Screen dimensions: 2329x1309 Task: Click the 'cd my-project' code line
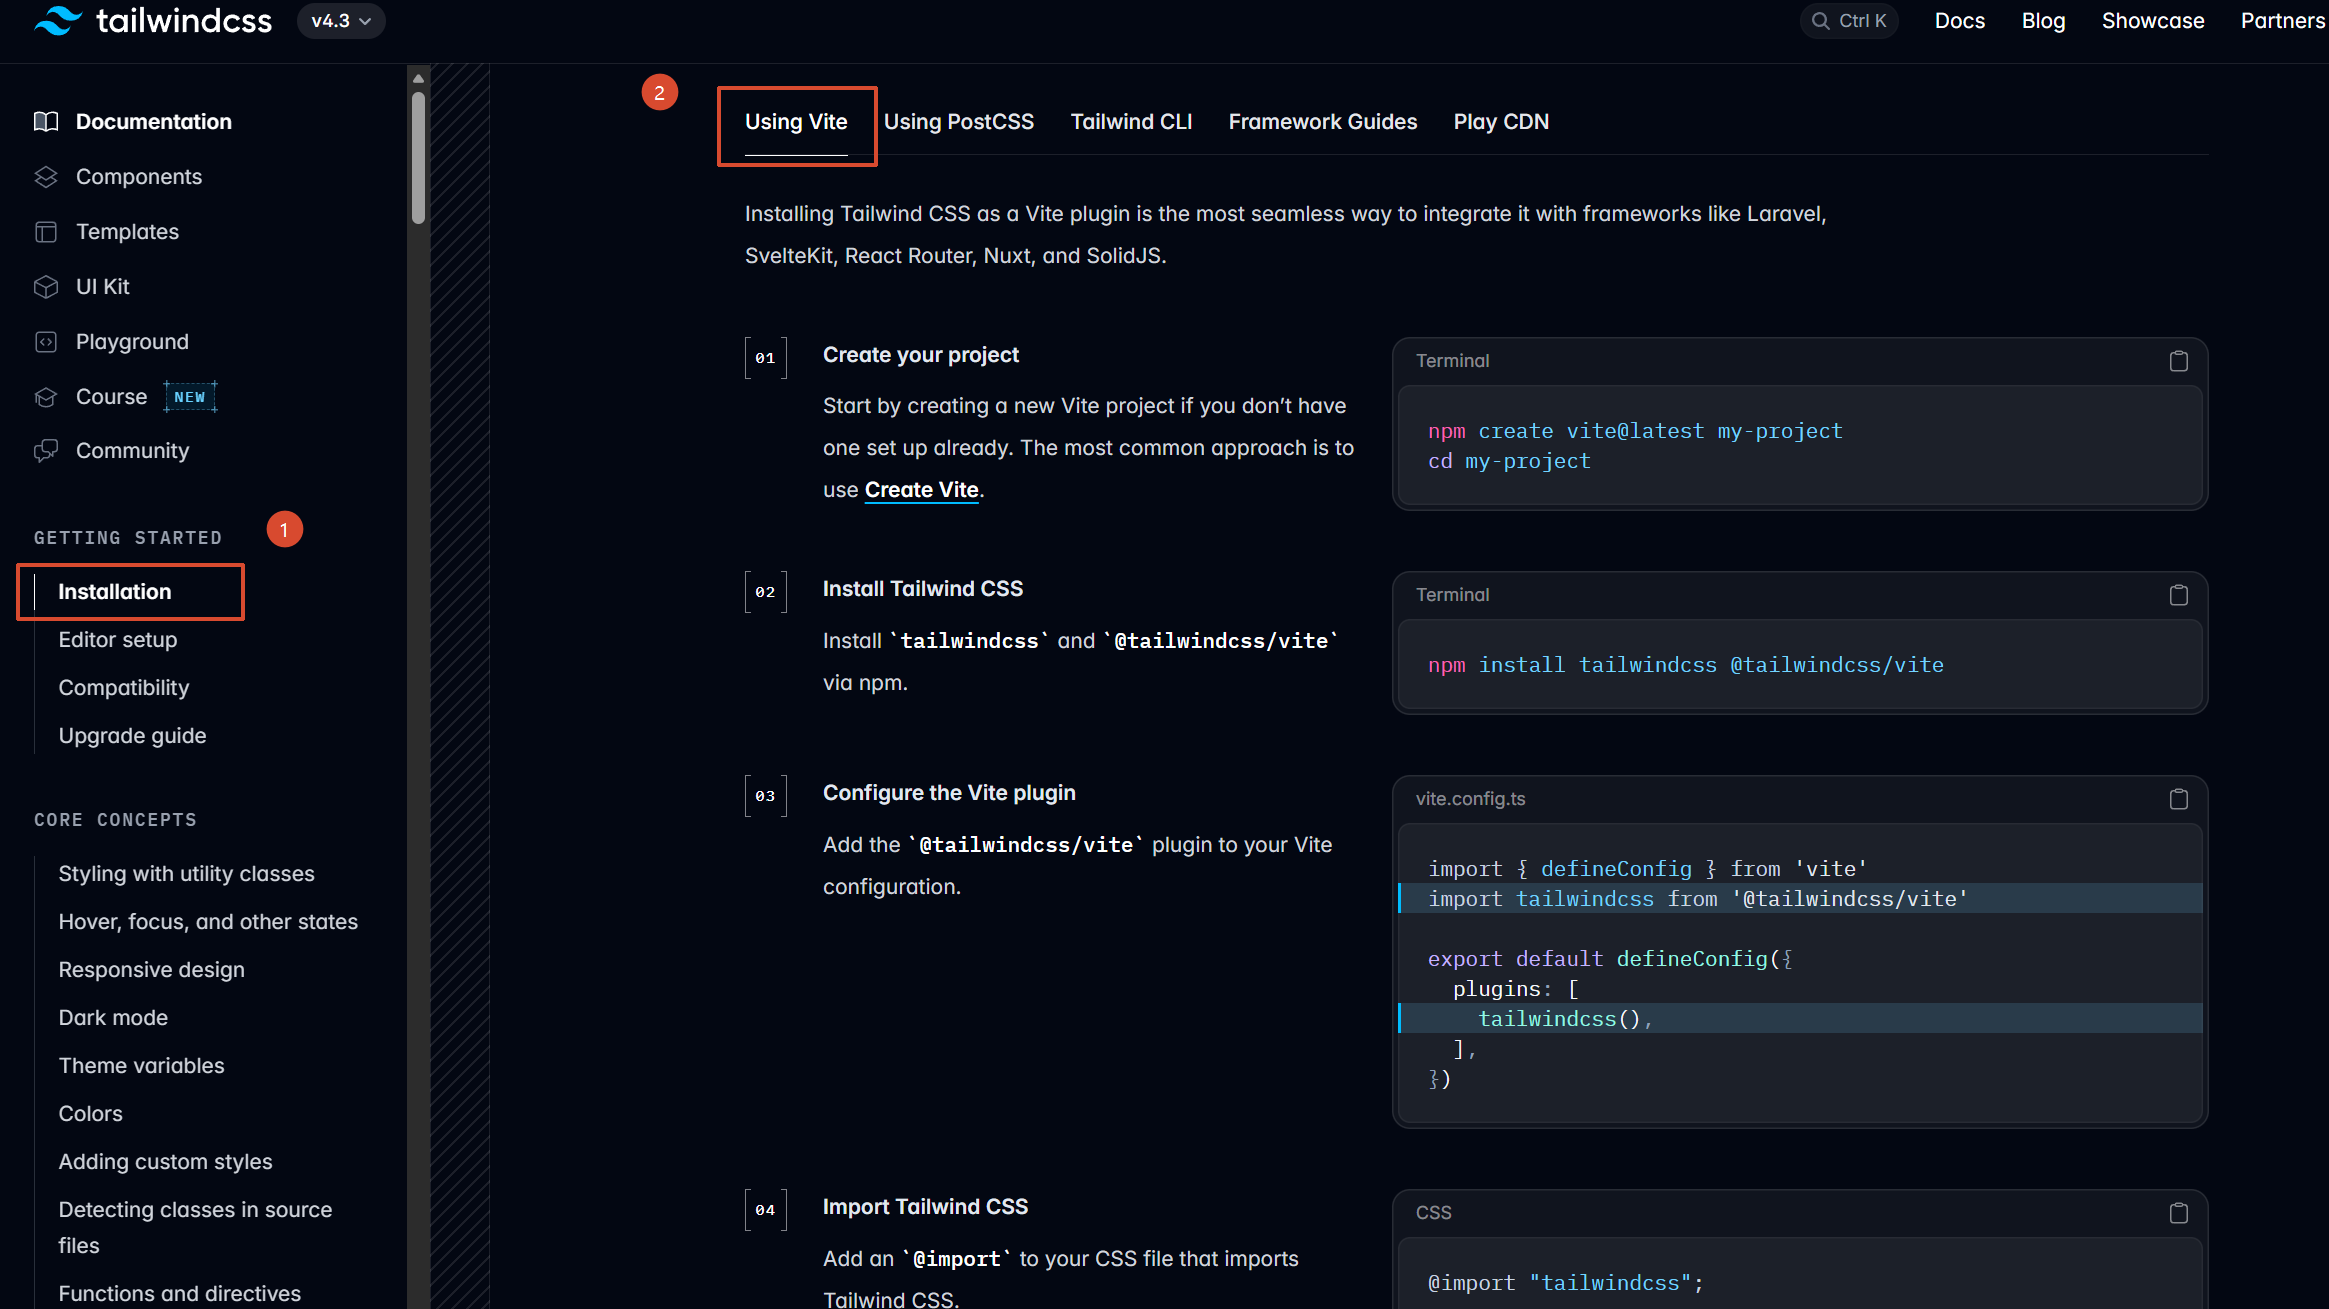(1509, 461)
